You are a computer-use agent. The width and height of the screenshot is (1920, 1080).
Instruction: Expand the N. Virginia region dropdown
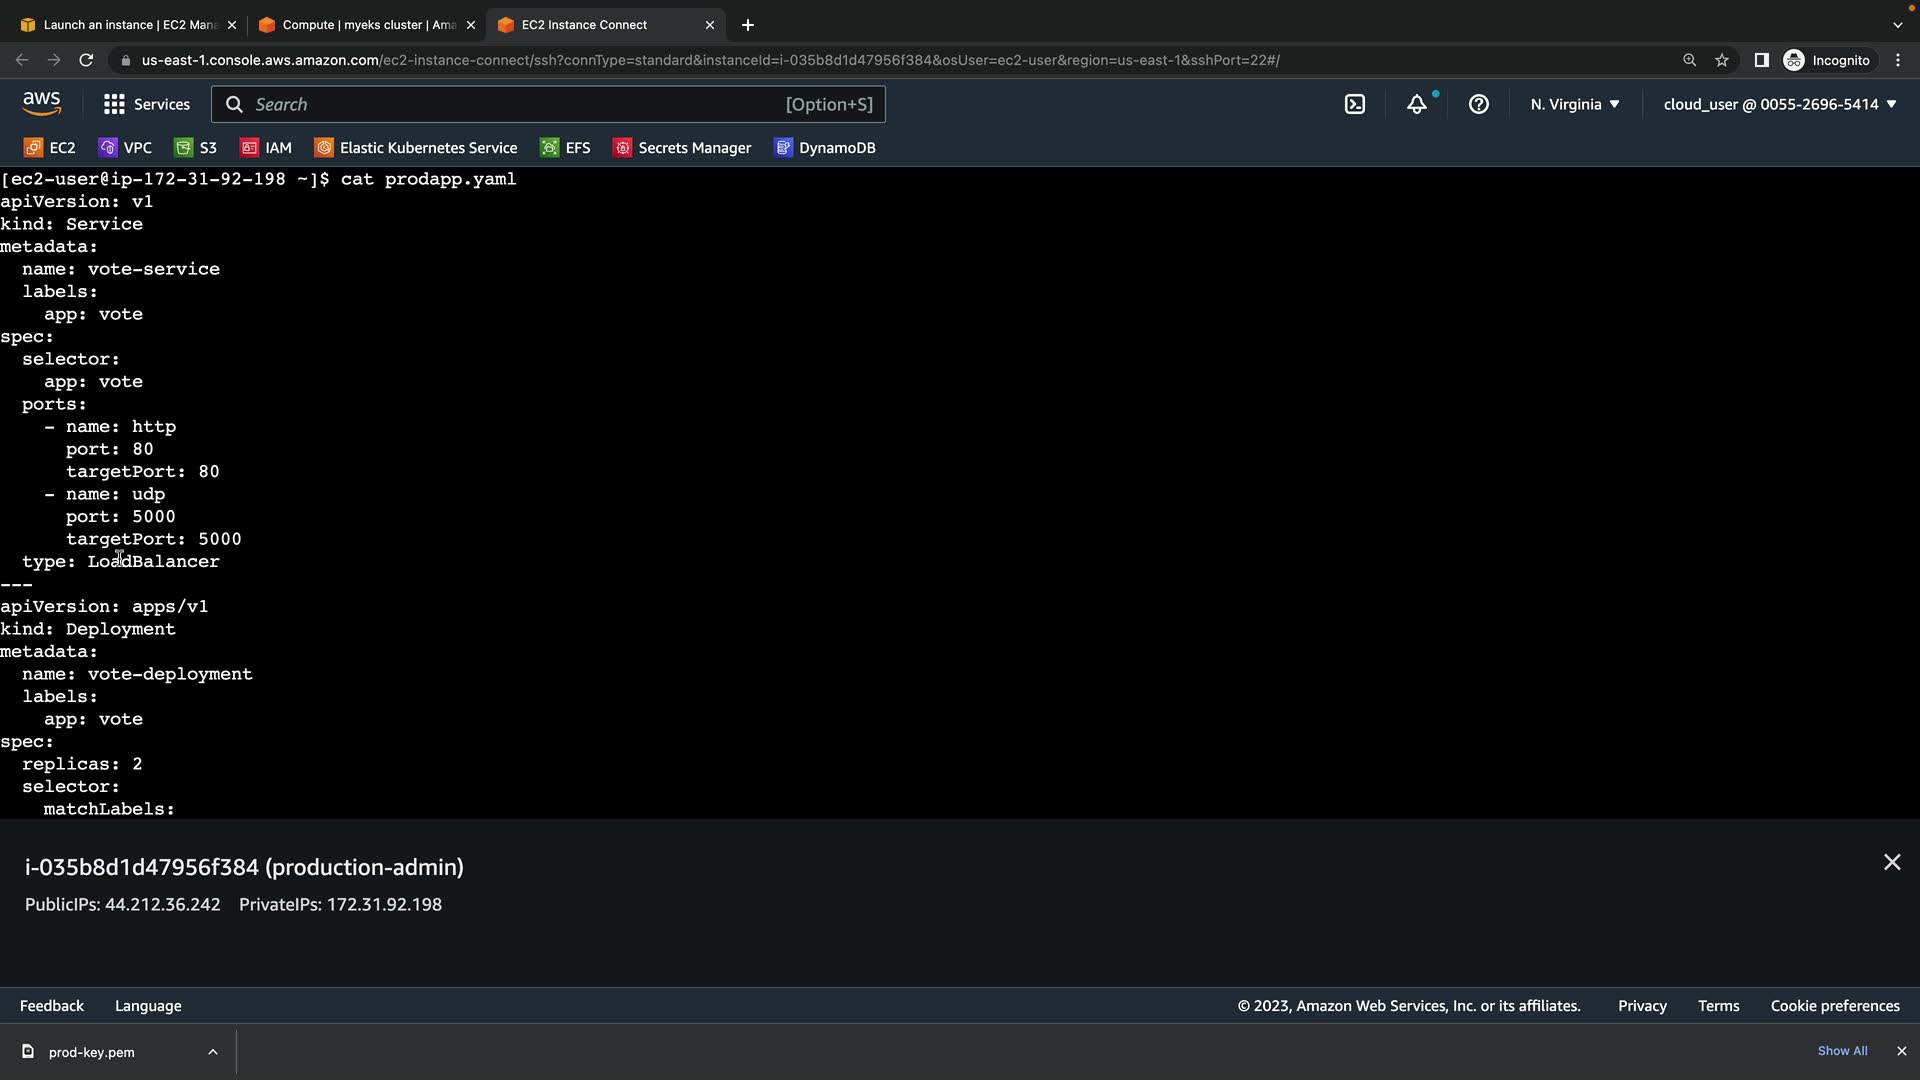tap(1575, 104)
